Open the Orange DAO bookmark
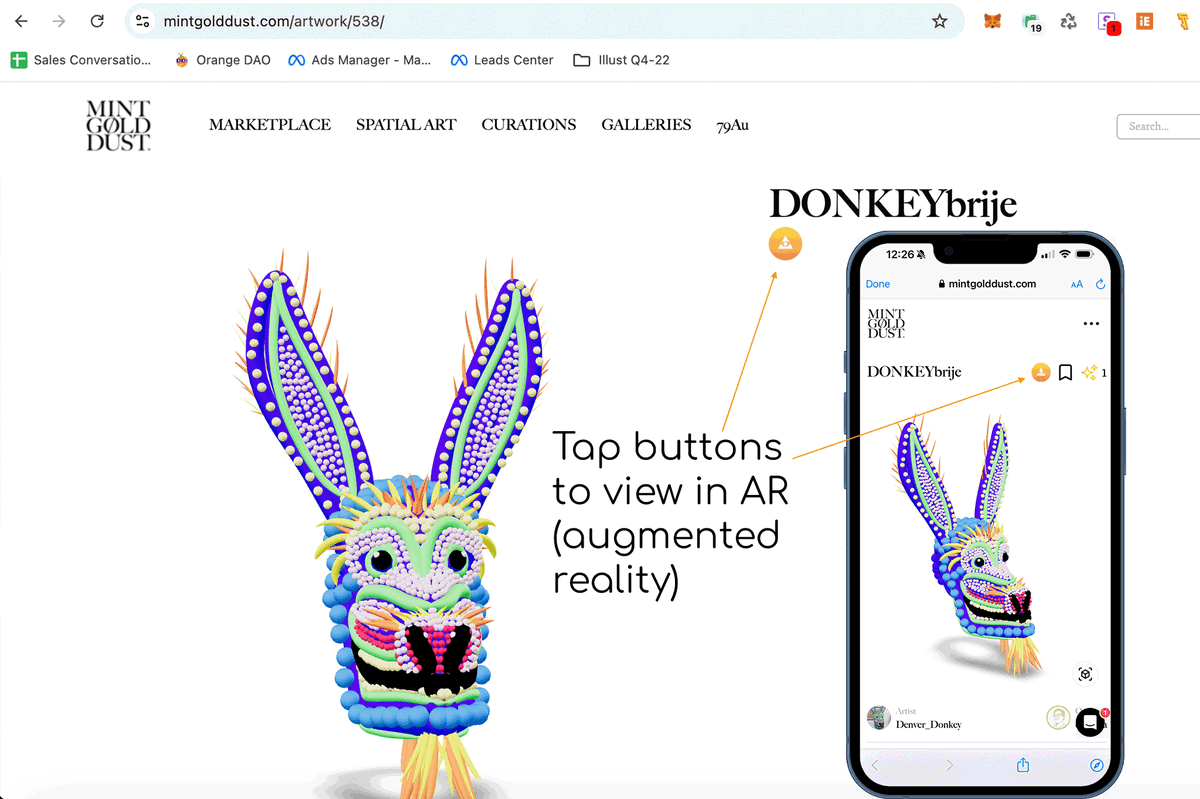The height and width of the screenshot is (799, 1200). [x=222, y=60]
